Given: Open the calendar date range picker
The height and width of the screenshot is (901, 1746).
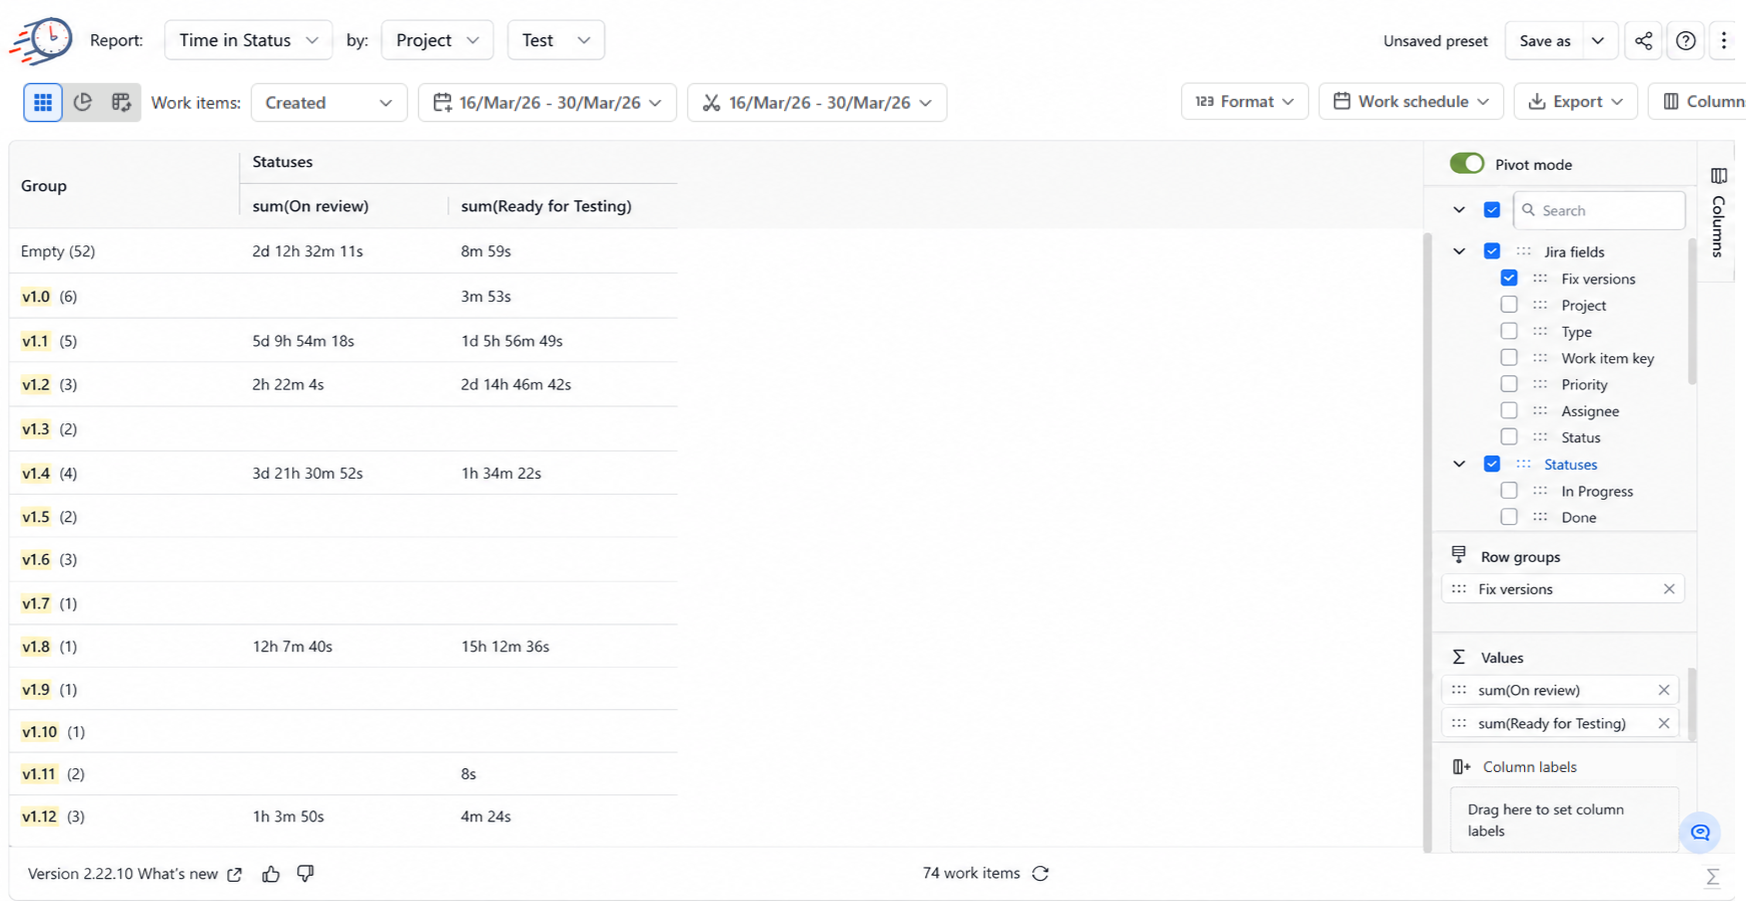Looking at the screenshot, I should coord(547,102).
